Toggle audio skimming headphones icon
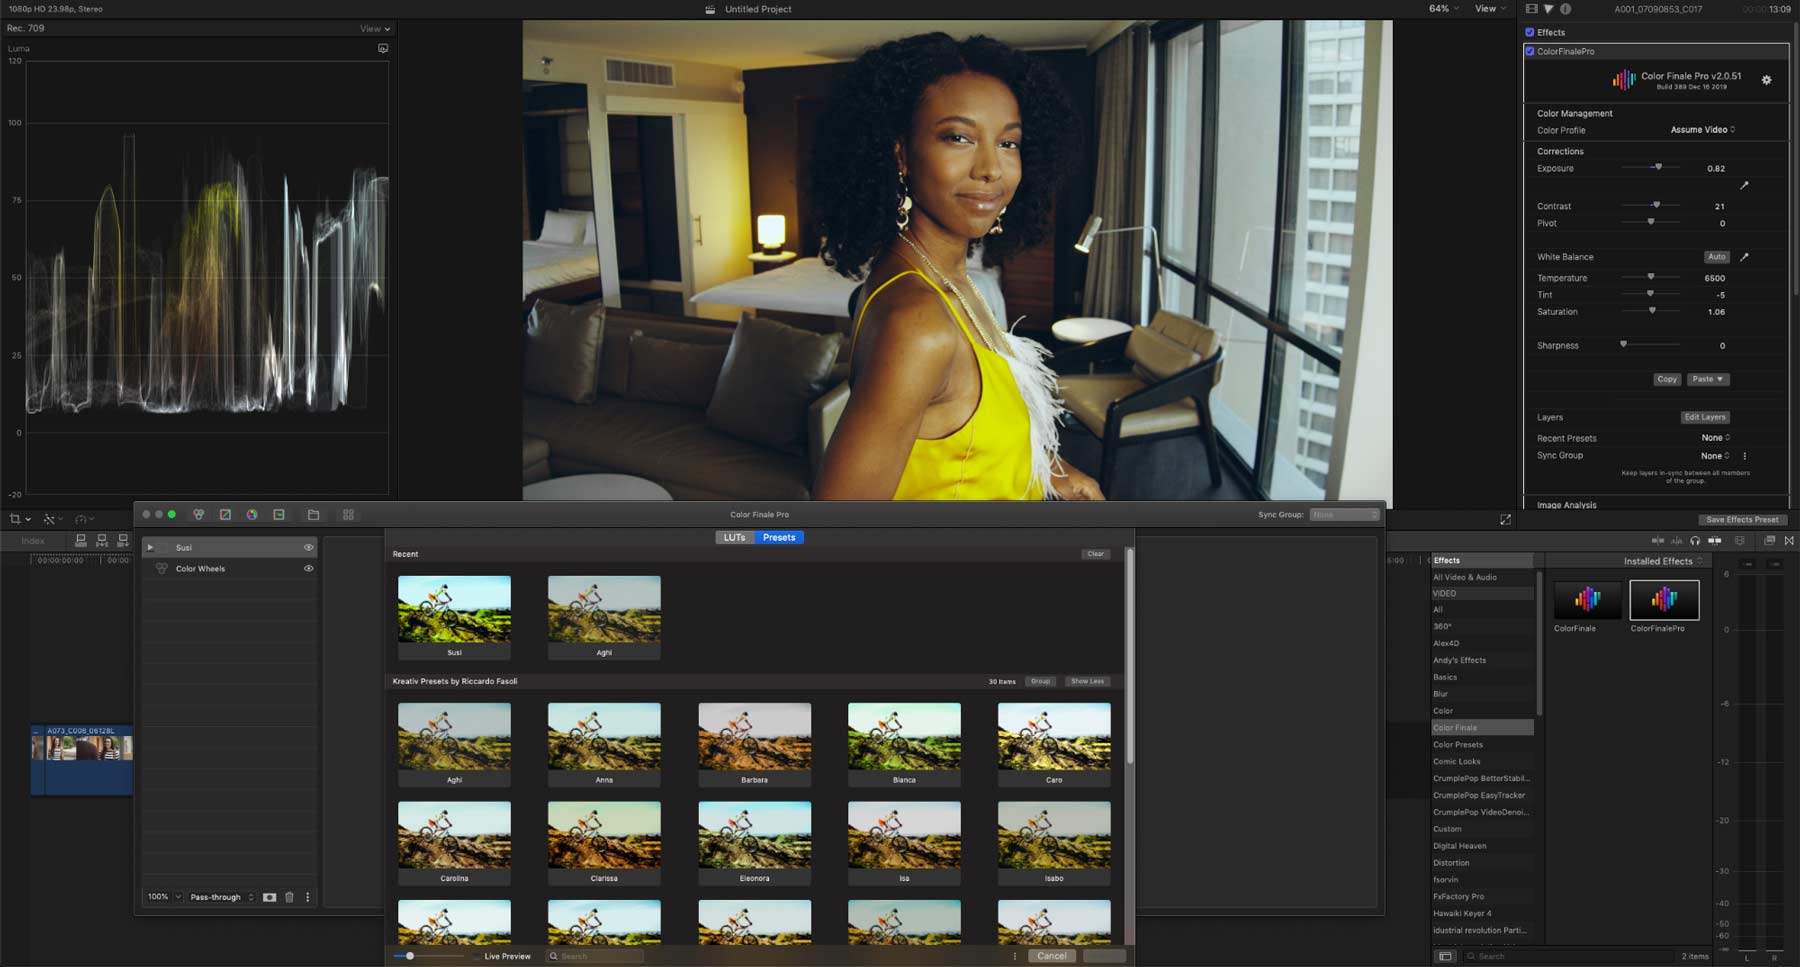Viewport: 1800px width, 967px height. tap(1694, 540)
